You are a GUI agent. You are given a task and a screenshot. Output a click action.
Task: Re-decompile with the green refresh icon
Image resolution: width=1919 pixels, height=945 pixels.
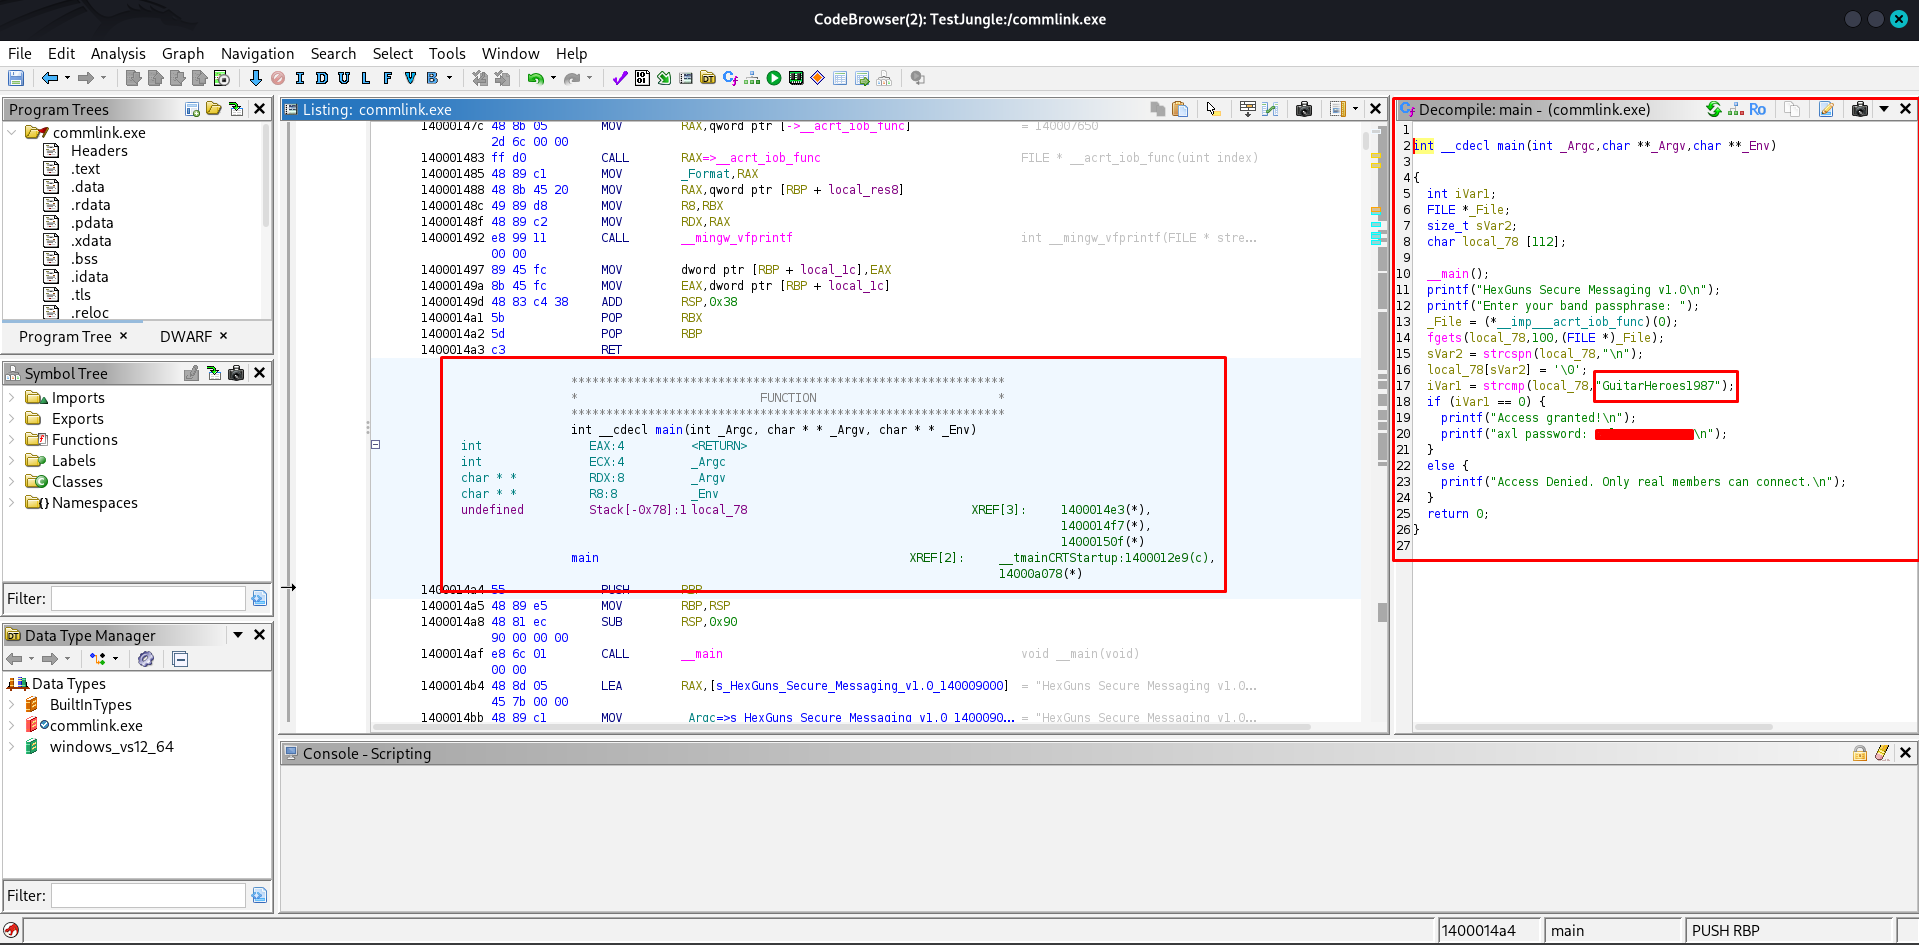pos(1713,109)
